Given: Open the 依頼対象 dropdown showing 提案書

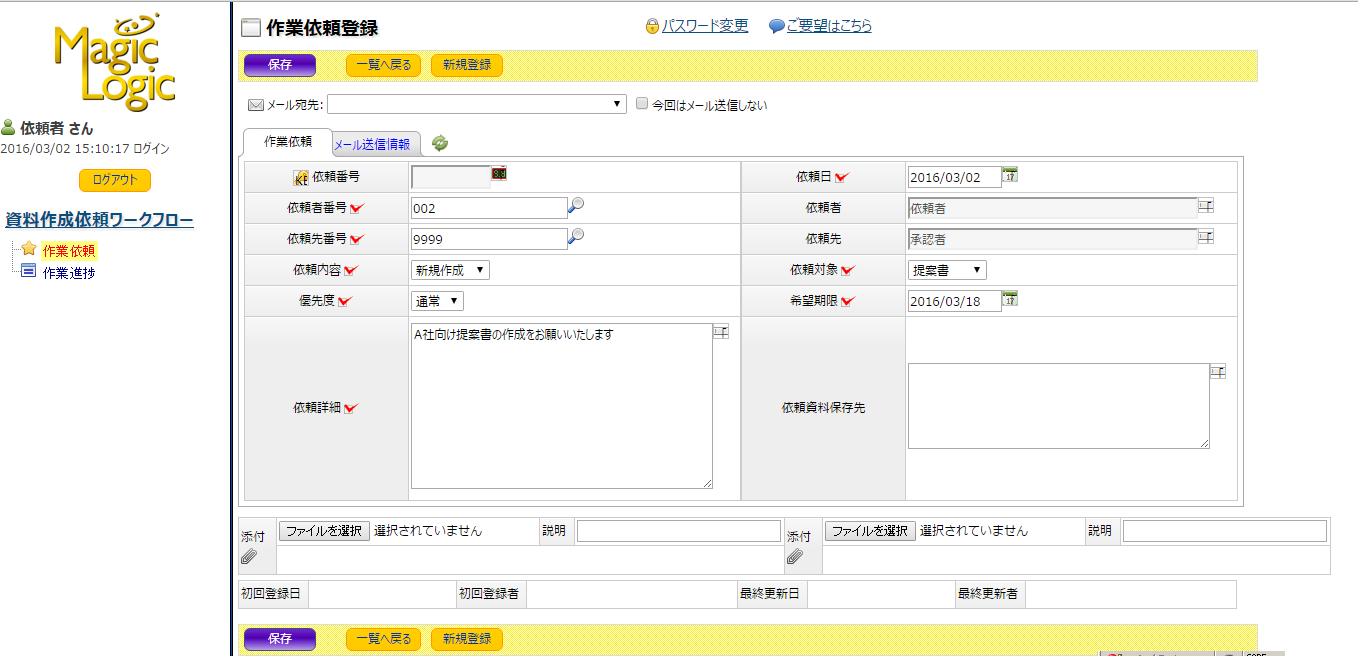Looking at the screenshot, I should pos(946,270).
